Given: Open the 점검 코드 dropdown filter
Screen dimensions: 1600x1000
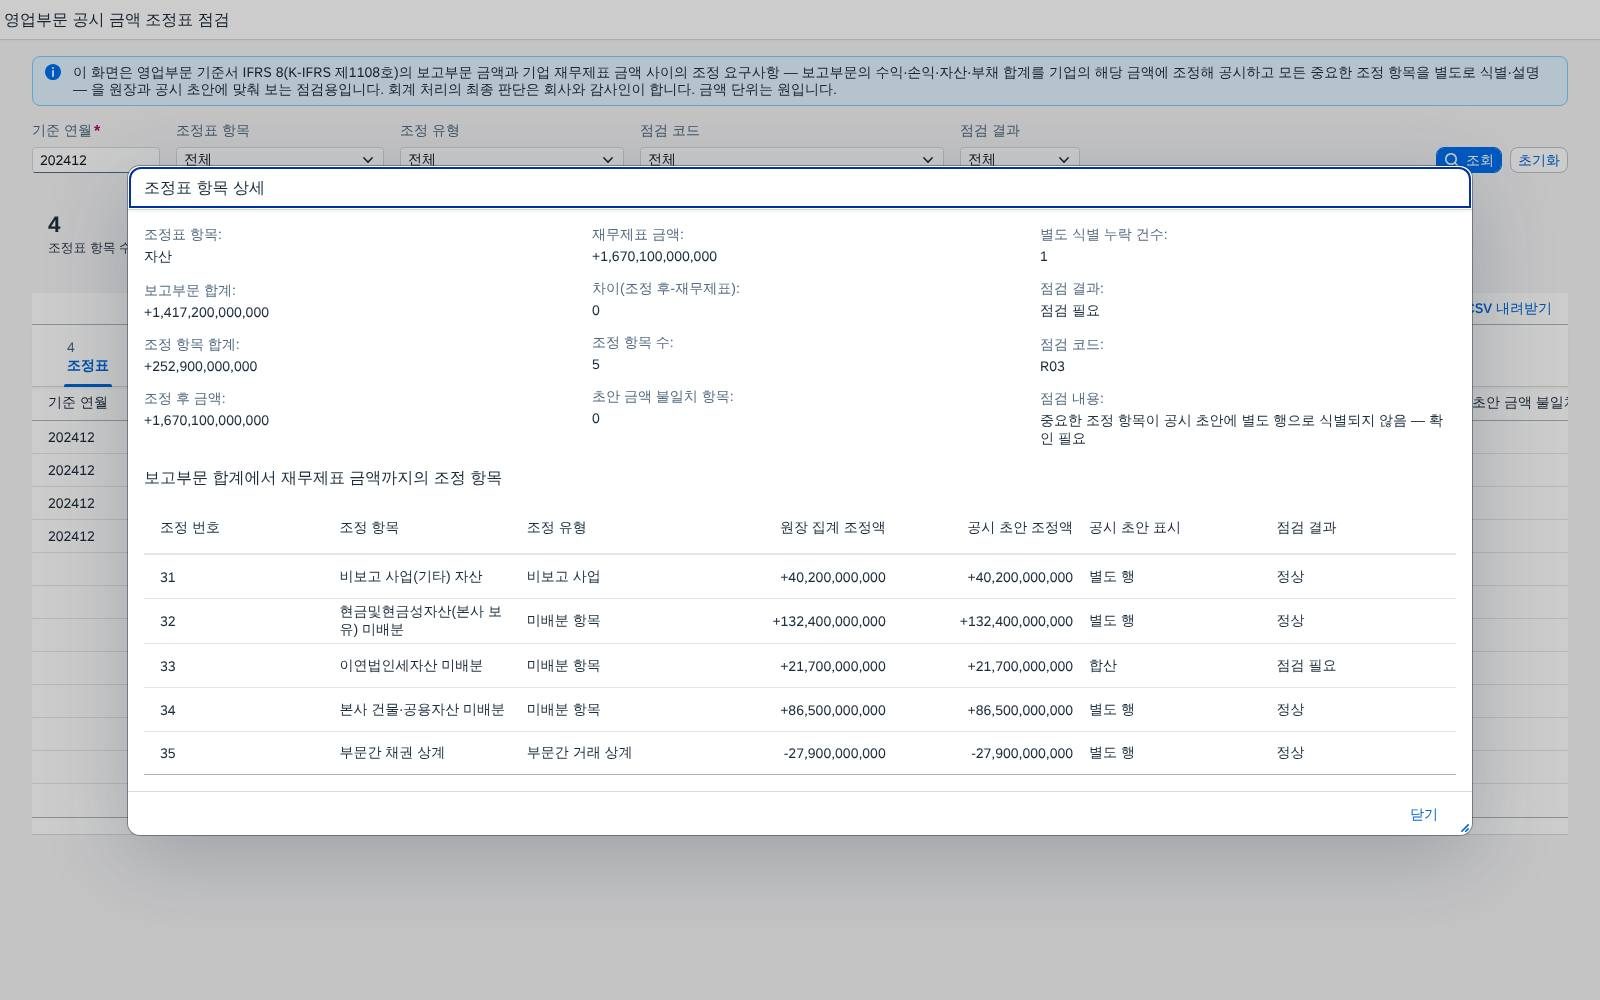Looking at the screenshot, I should 791,158.
